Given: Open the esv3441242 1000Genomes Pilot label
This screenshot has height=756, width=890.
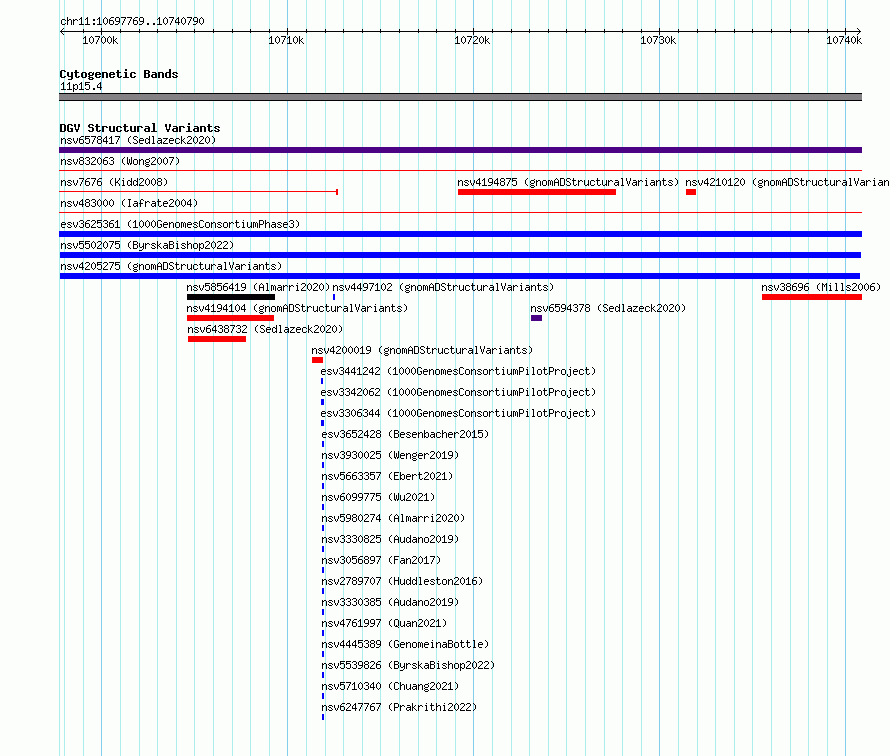Looking at the screenshot, I should click(458, 371).
